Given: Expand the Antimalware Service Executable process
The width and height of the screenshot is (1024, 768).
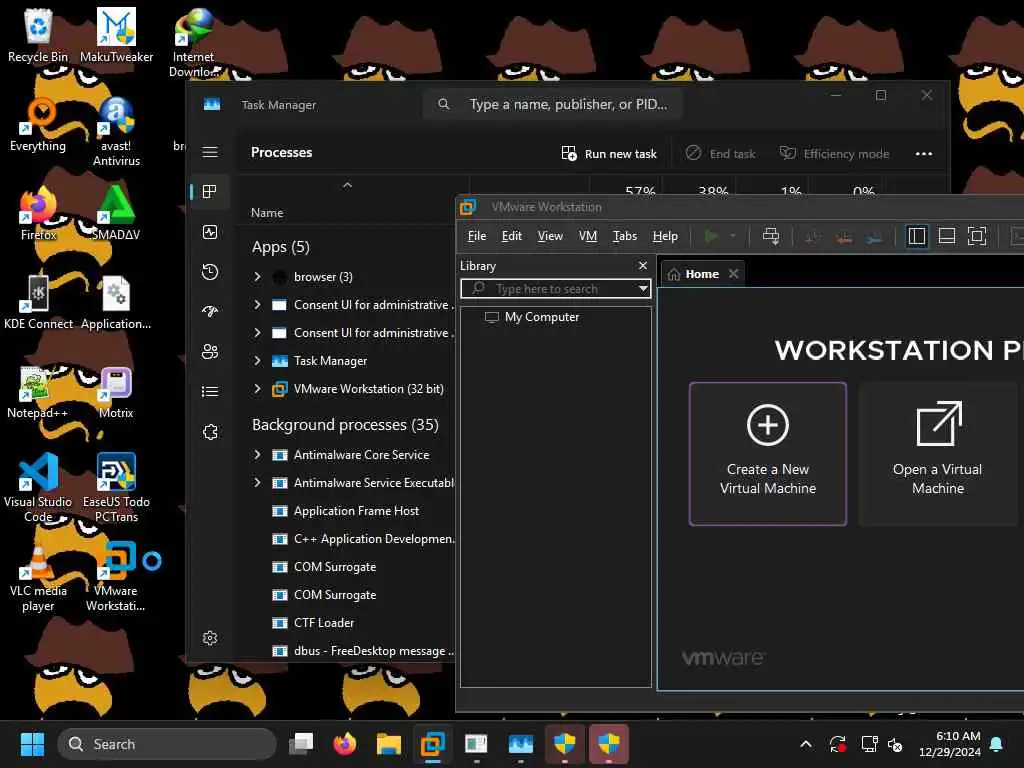Looking at the screenshot, I should tap(257, 483).
